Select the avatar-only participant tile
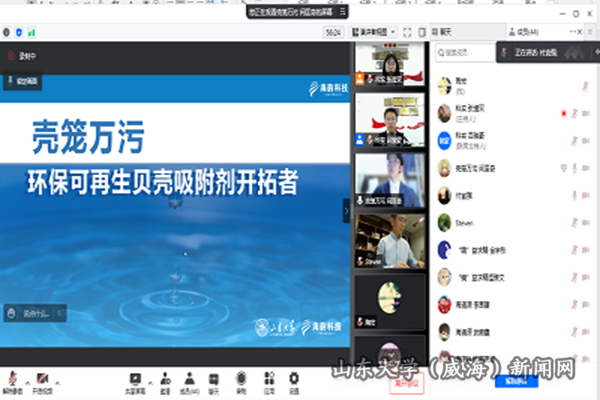600x400 pixels. [x=390, y=302]
